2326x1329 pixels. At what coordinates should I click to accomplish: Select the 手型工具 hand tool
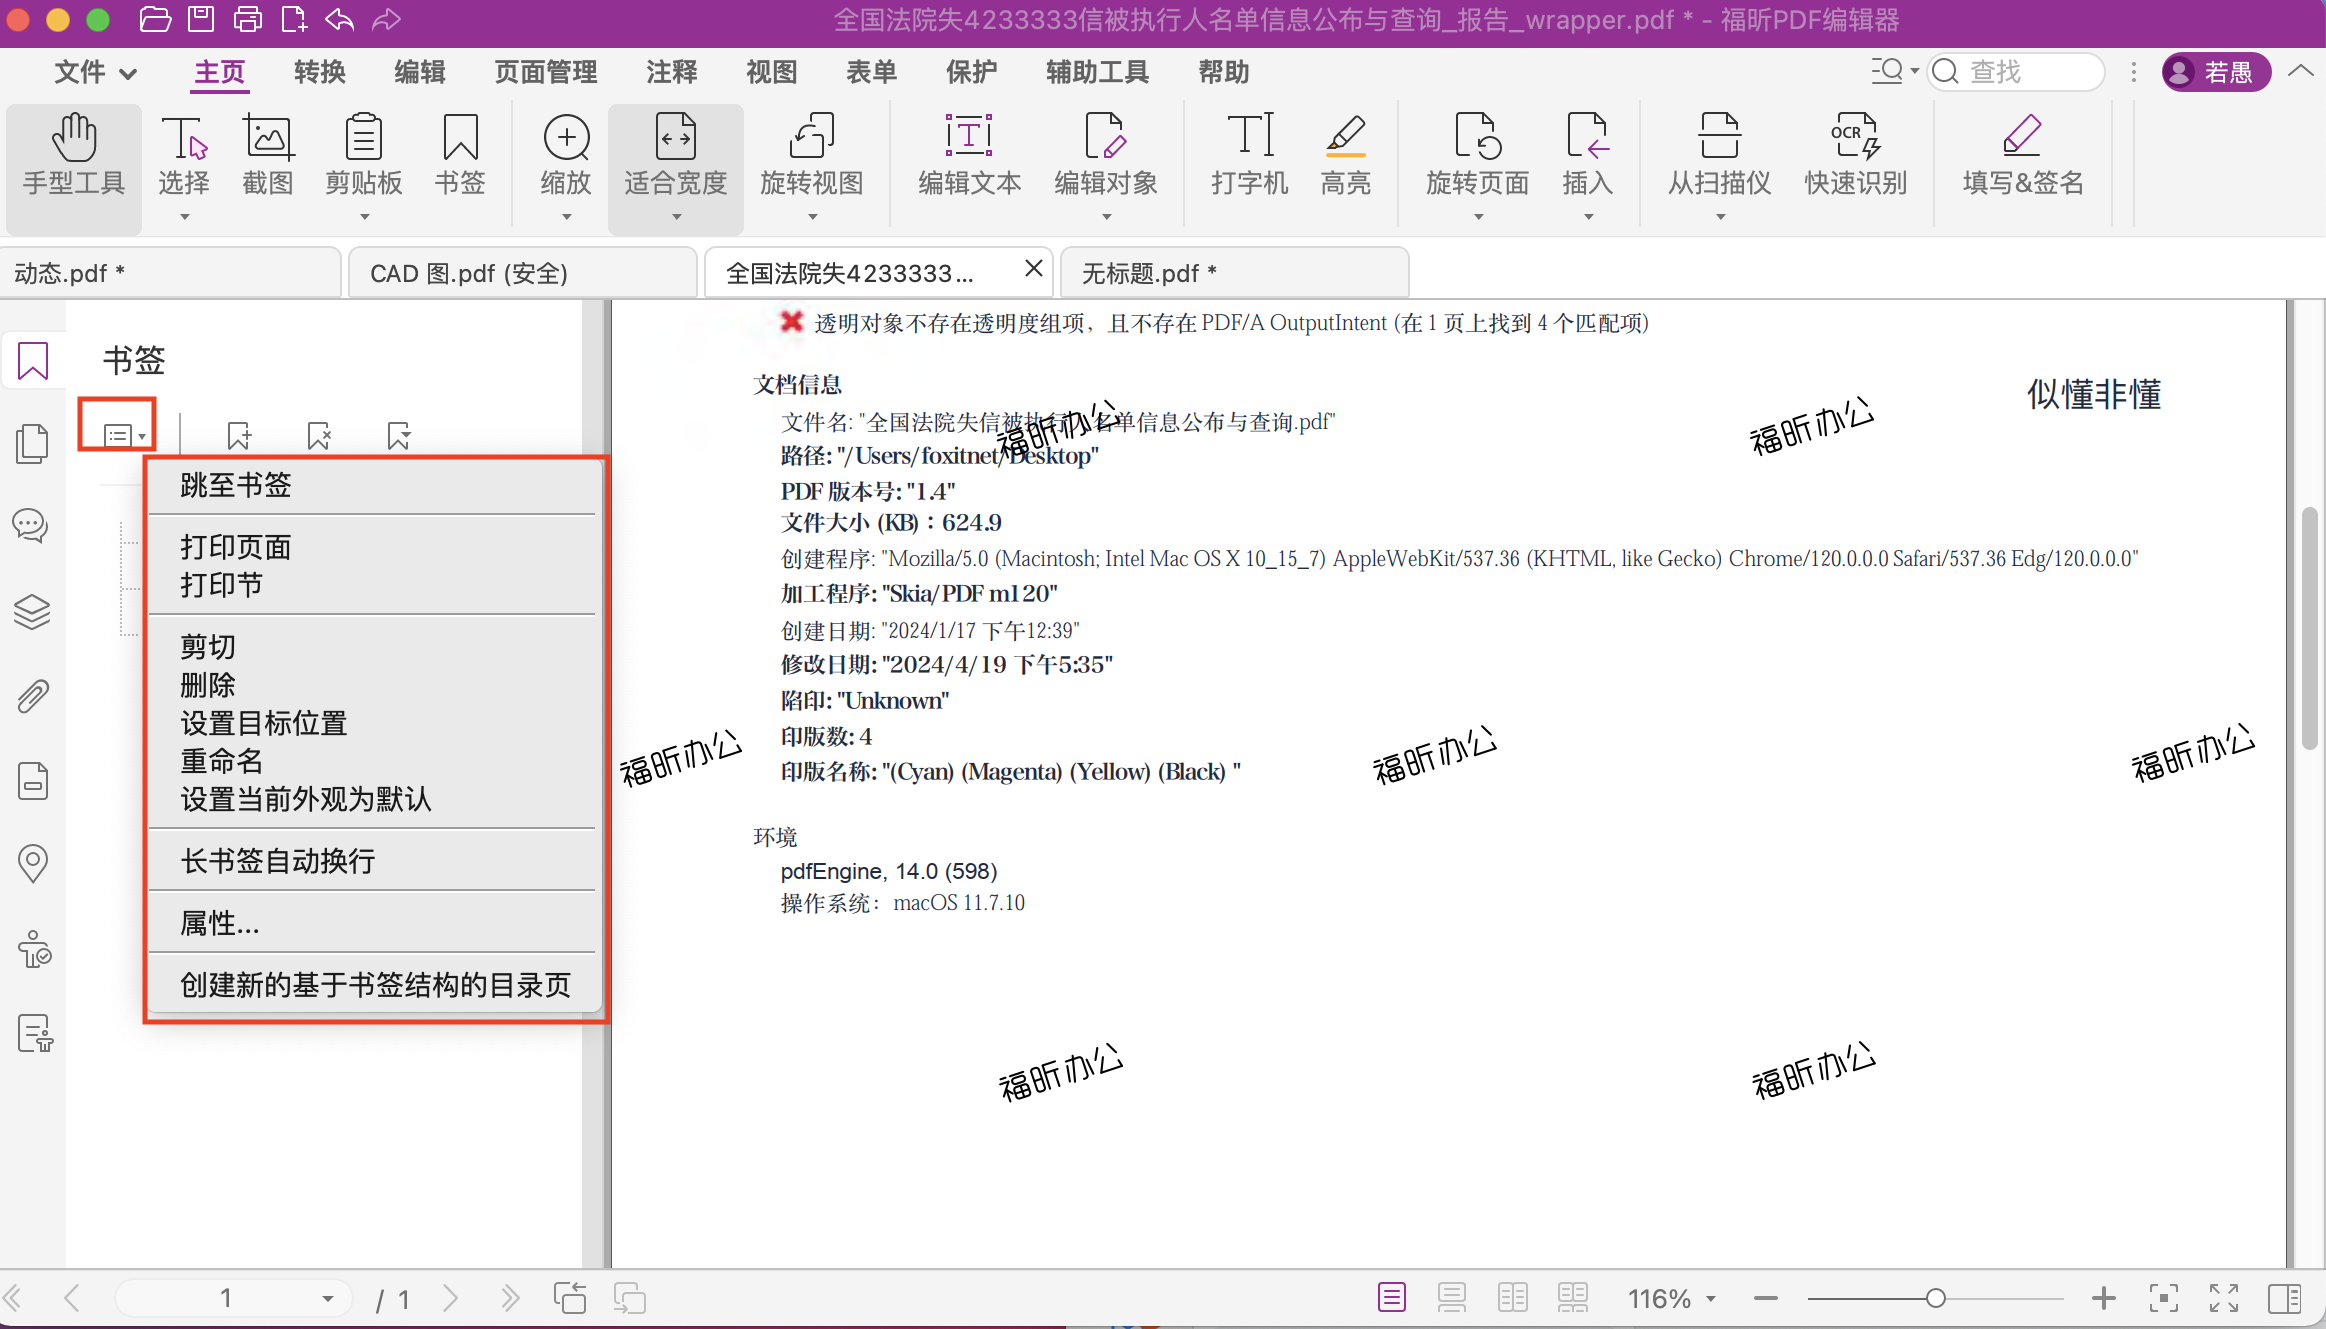tap(73, 160)
